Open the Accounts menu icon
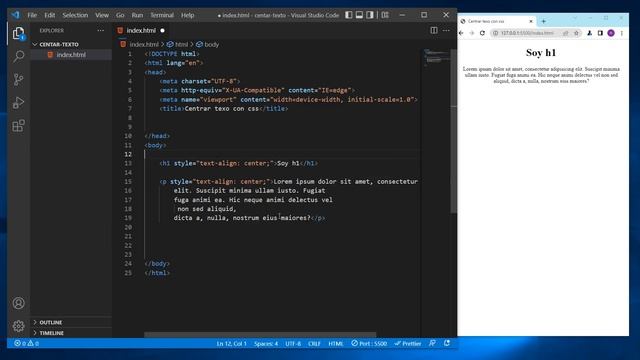 tap(18, 303)
